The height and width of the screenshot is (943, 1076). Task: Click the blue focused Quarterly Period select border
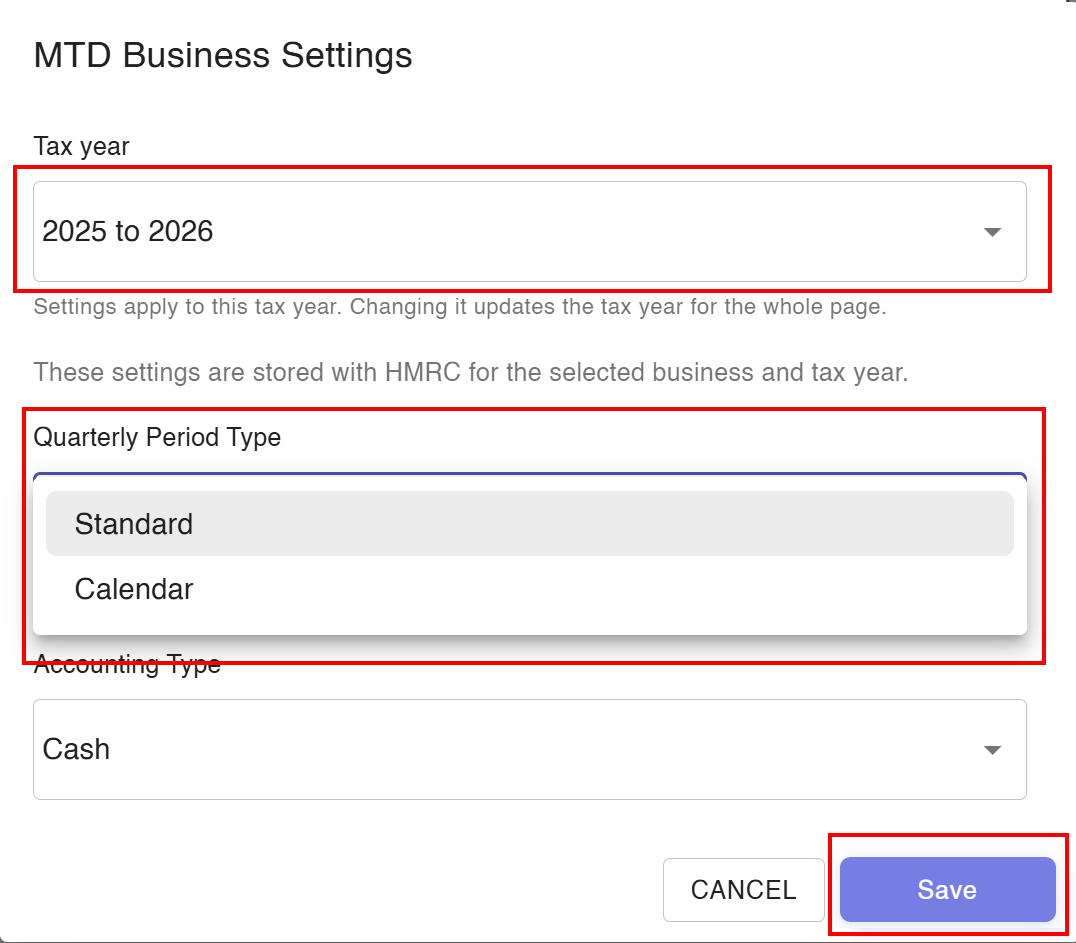tap(530, 474)
